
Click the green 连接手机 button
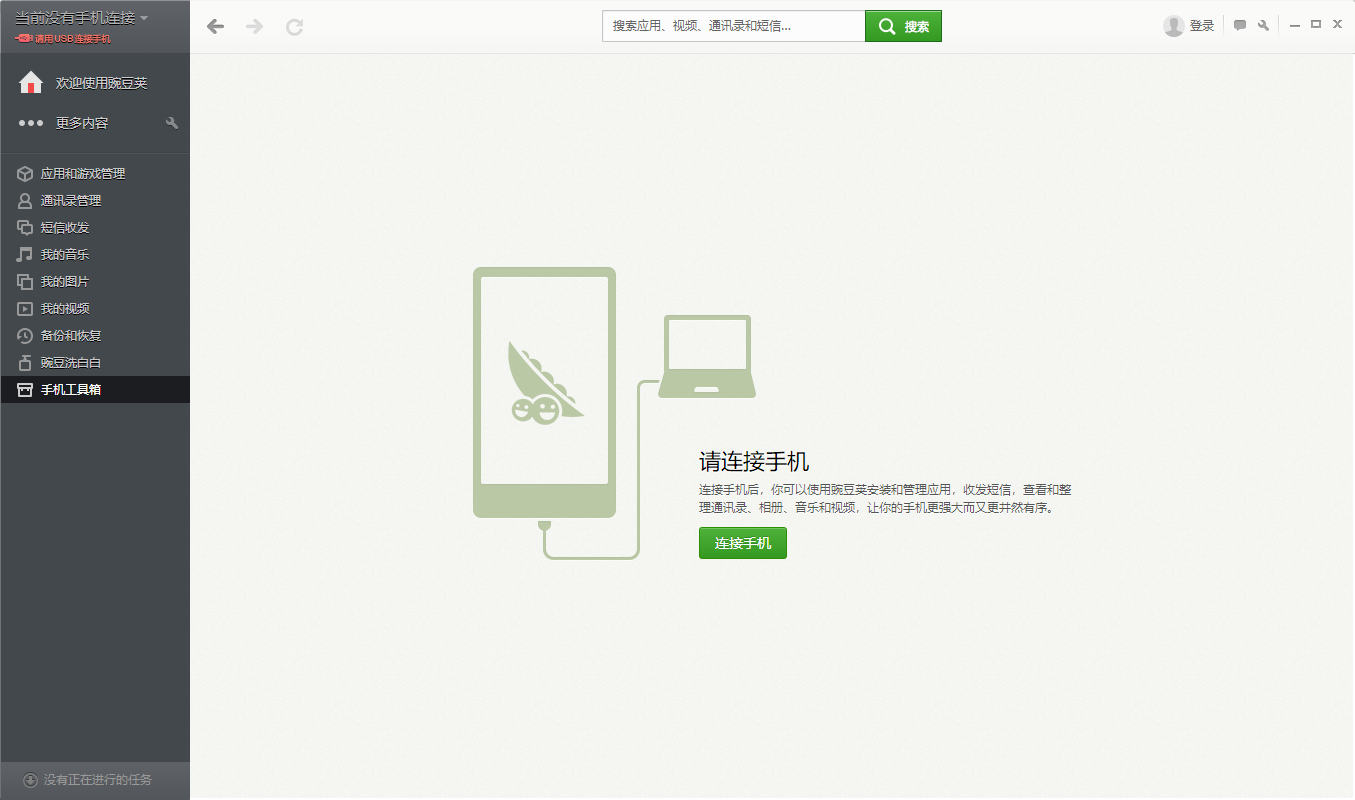pos(743,543)
